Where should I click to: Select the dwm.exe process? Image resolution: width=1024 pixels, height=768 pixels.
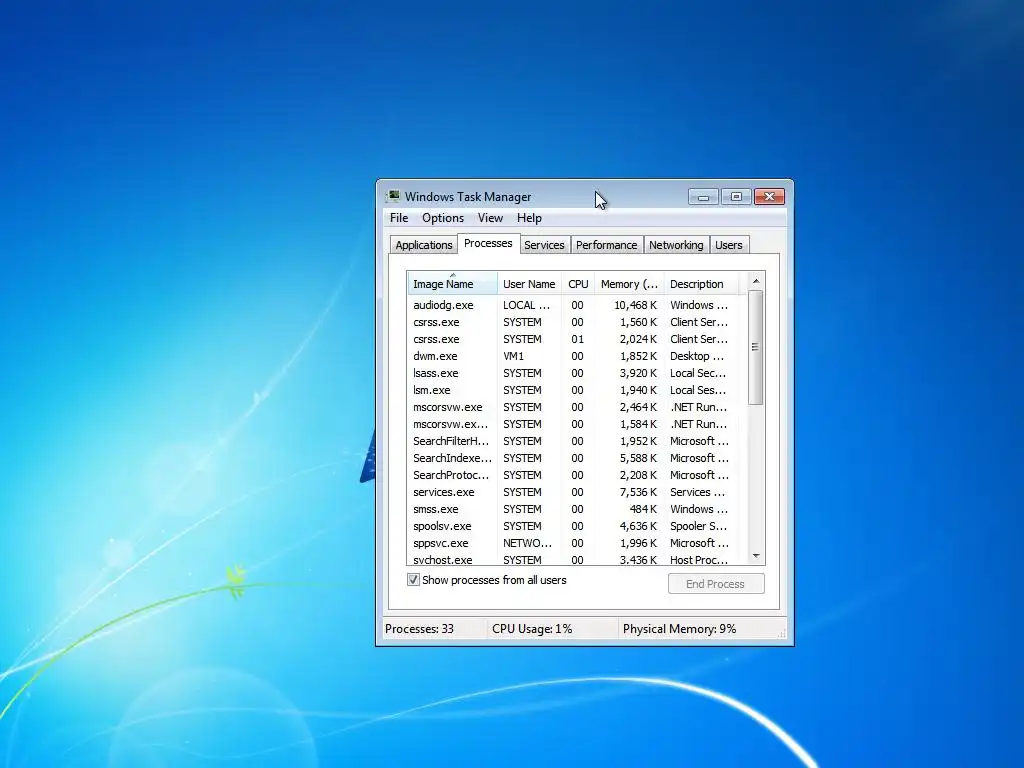click(577, 356)
